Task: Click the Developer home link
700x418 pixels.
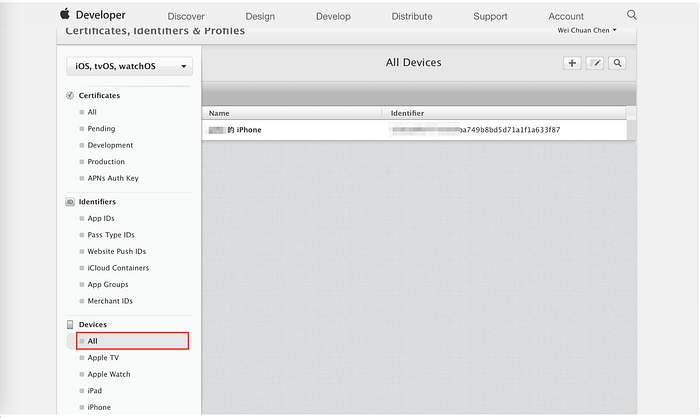Action: point(100,15)
